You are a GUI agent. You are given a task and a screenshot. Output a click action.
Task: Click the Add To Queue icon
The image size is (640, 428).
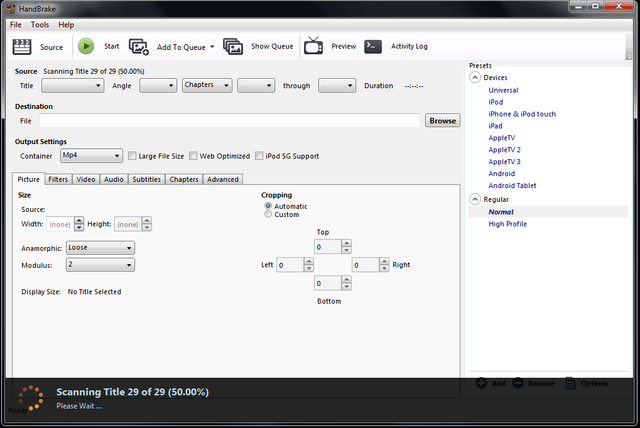pyautogui.click(x=139, y=47)
